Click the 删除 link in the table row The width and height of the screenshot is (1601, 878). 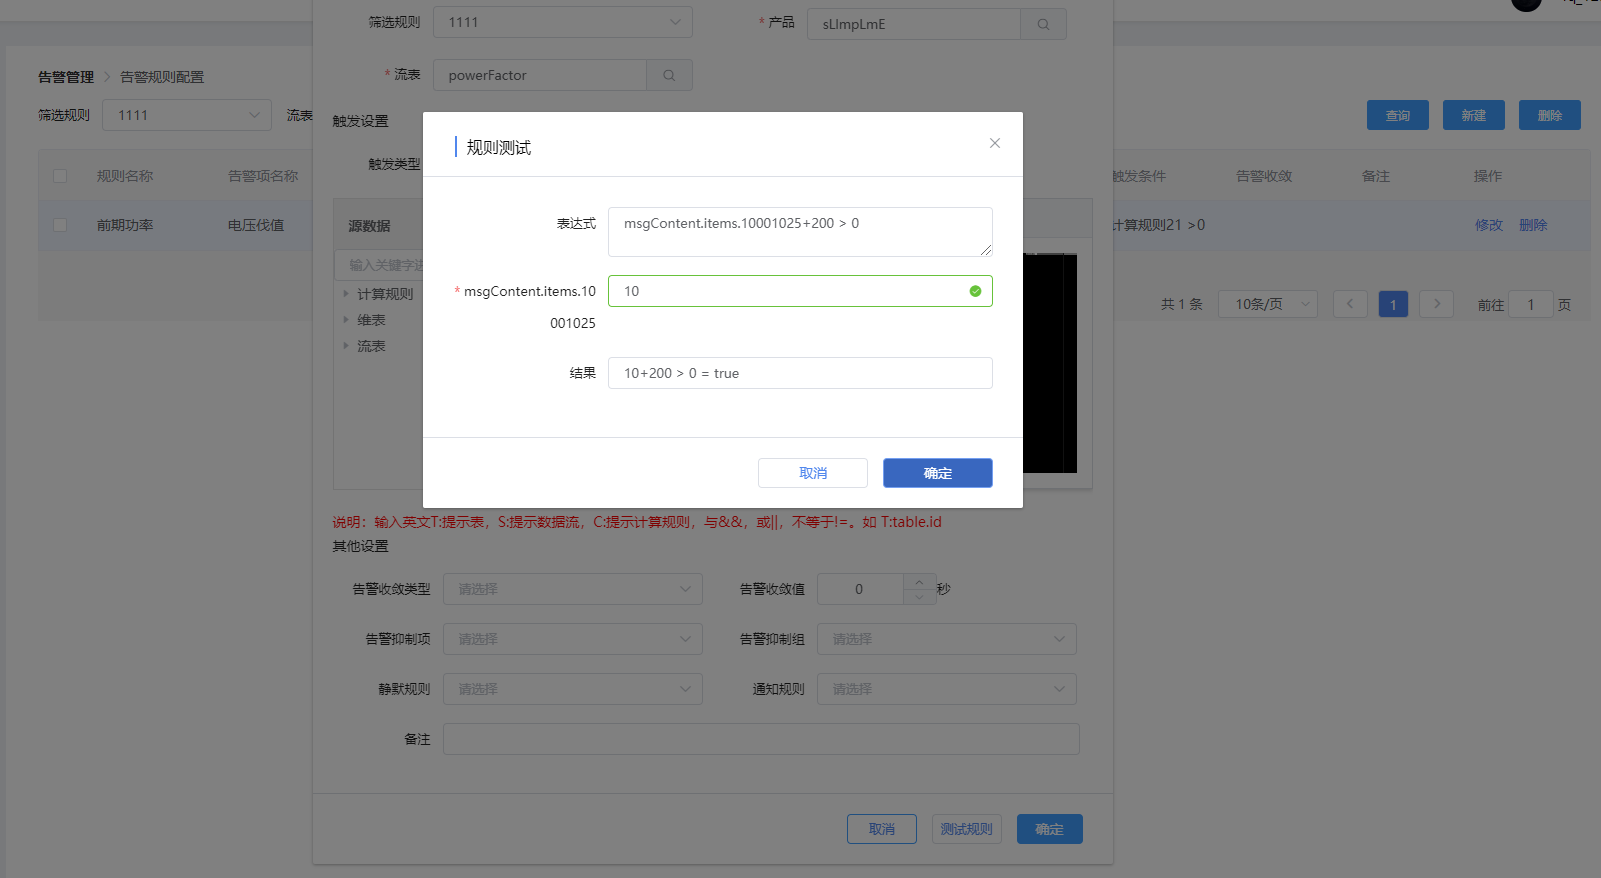tap(1532, 225)
